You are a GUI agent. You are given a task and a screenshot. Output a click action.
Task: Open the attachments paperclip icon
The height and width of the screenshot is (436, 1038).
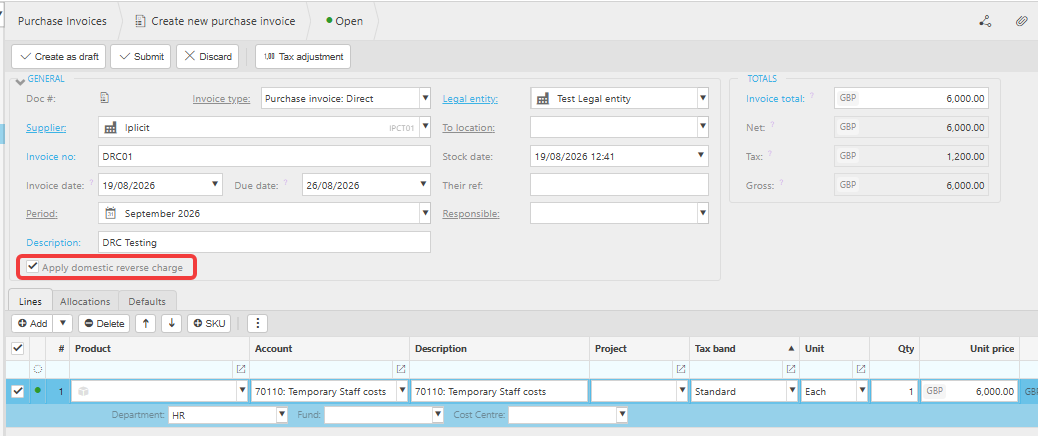pyautogui.click(x=1021, y=21)
